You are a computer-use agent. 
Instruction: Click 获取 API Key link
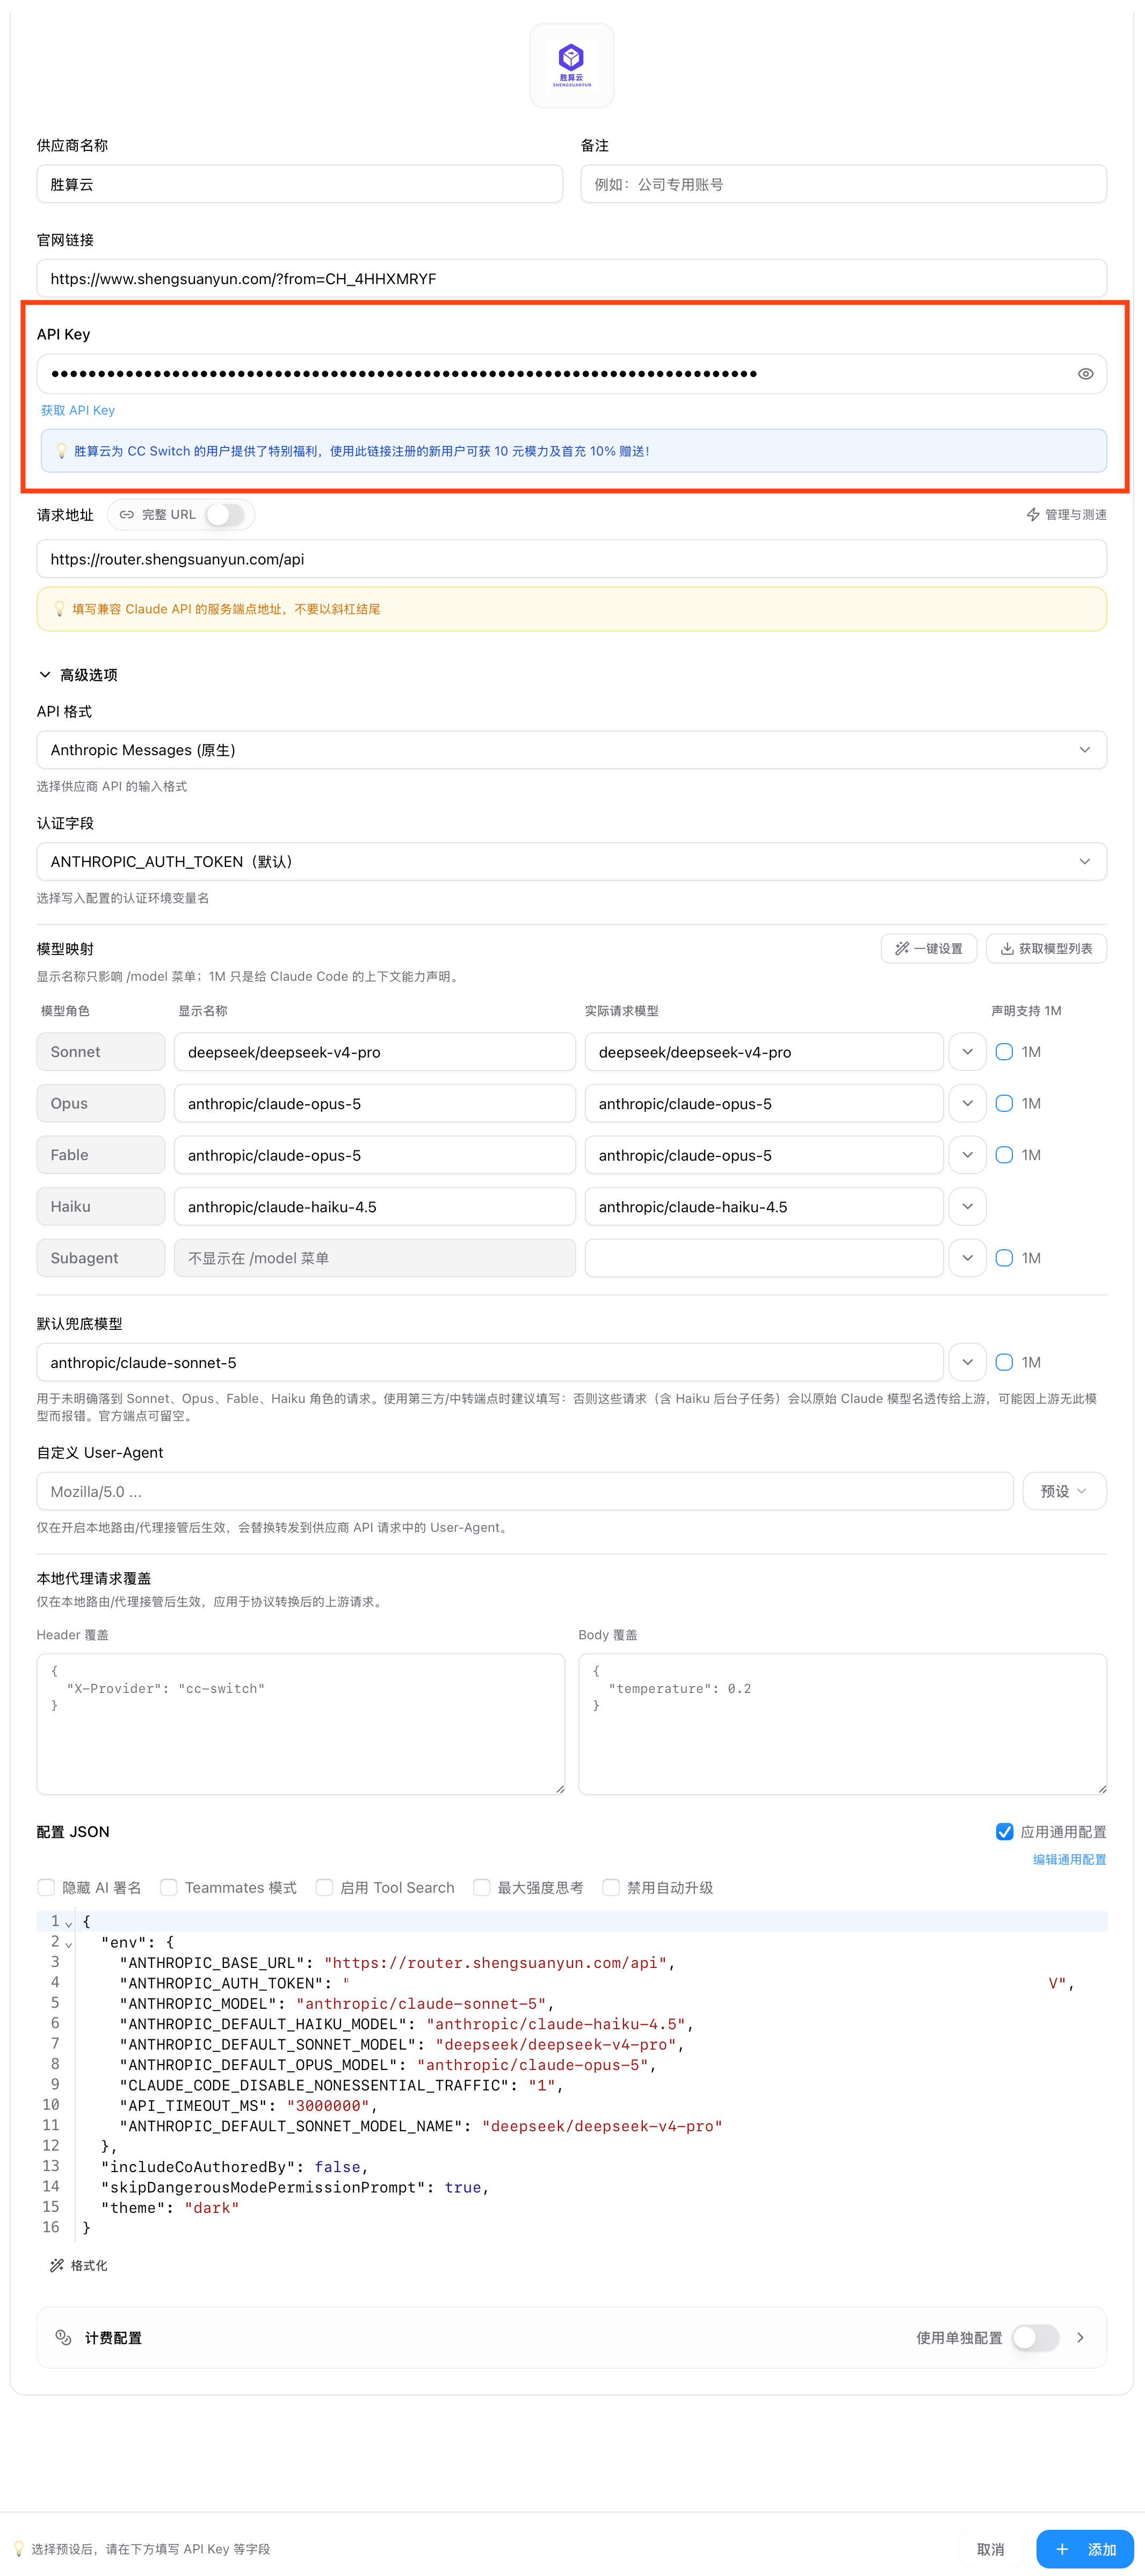click(78, 411)
